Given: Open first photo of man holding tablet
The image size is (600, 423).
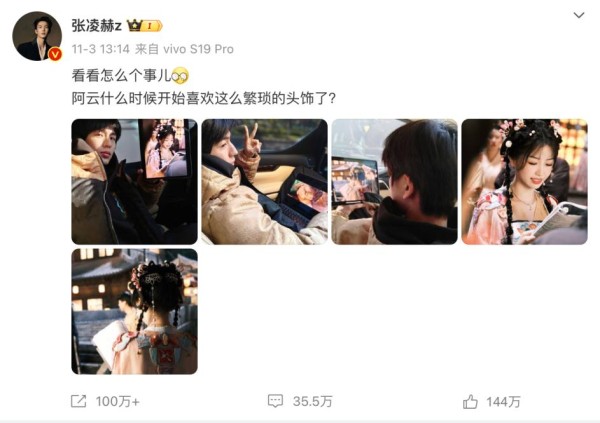Looking at the screenshot, I should coord(134,181).
